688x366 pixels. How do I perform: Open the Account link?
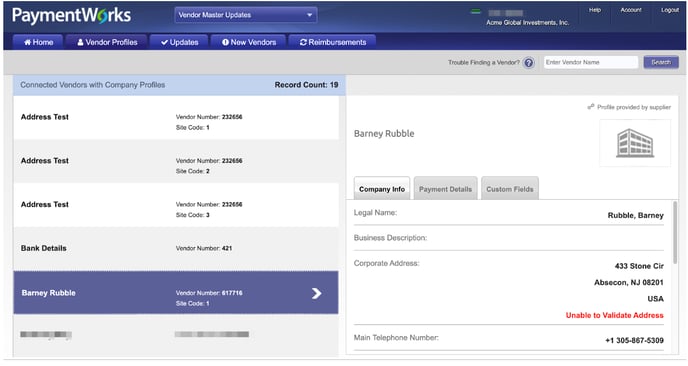(x=631, y=10)
